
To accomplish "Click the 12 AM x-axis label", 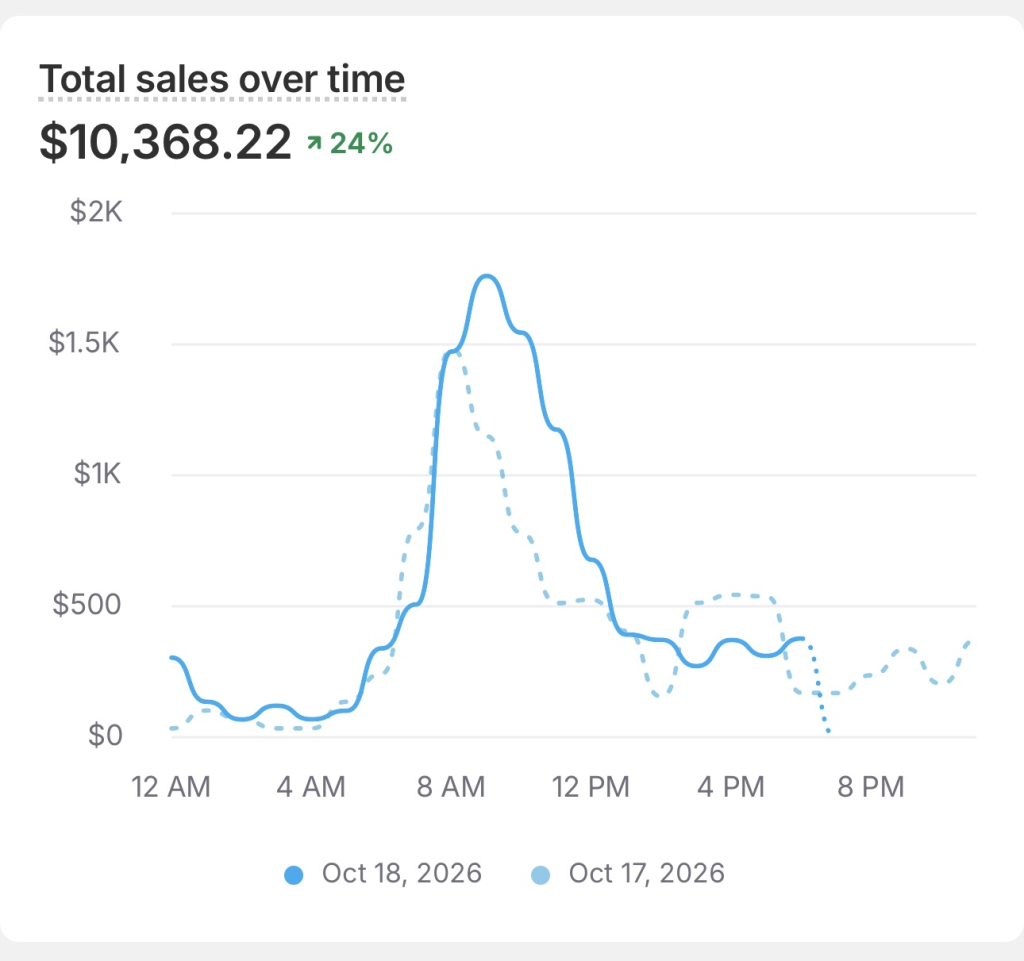I will (x=171, y=787).
